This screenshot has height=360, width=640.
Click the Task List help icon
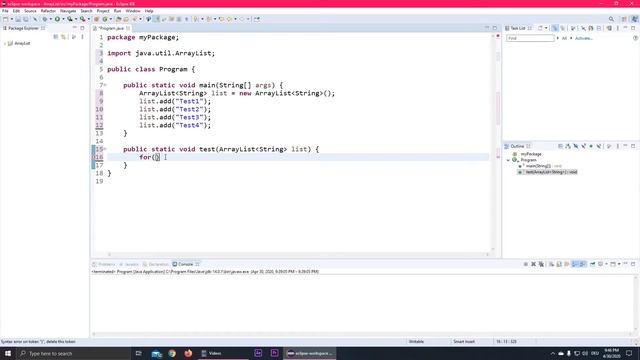point(635,38)
